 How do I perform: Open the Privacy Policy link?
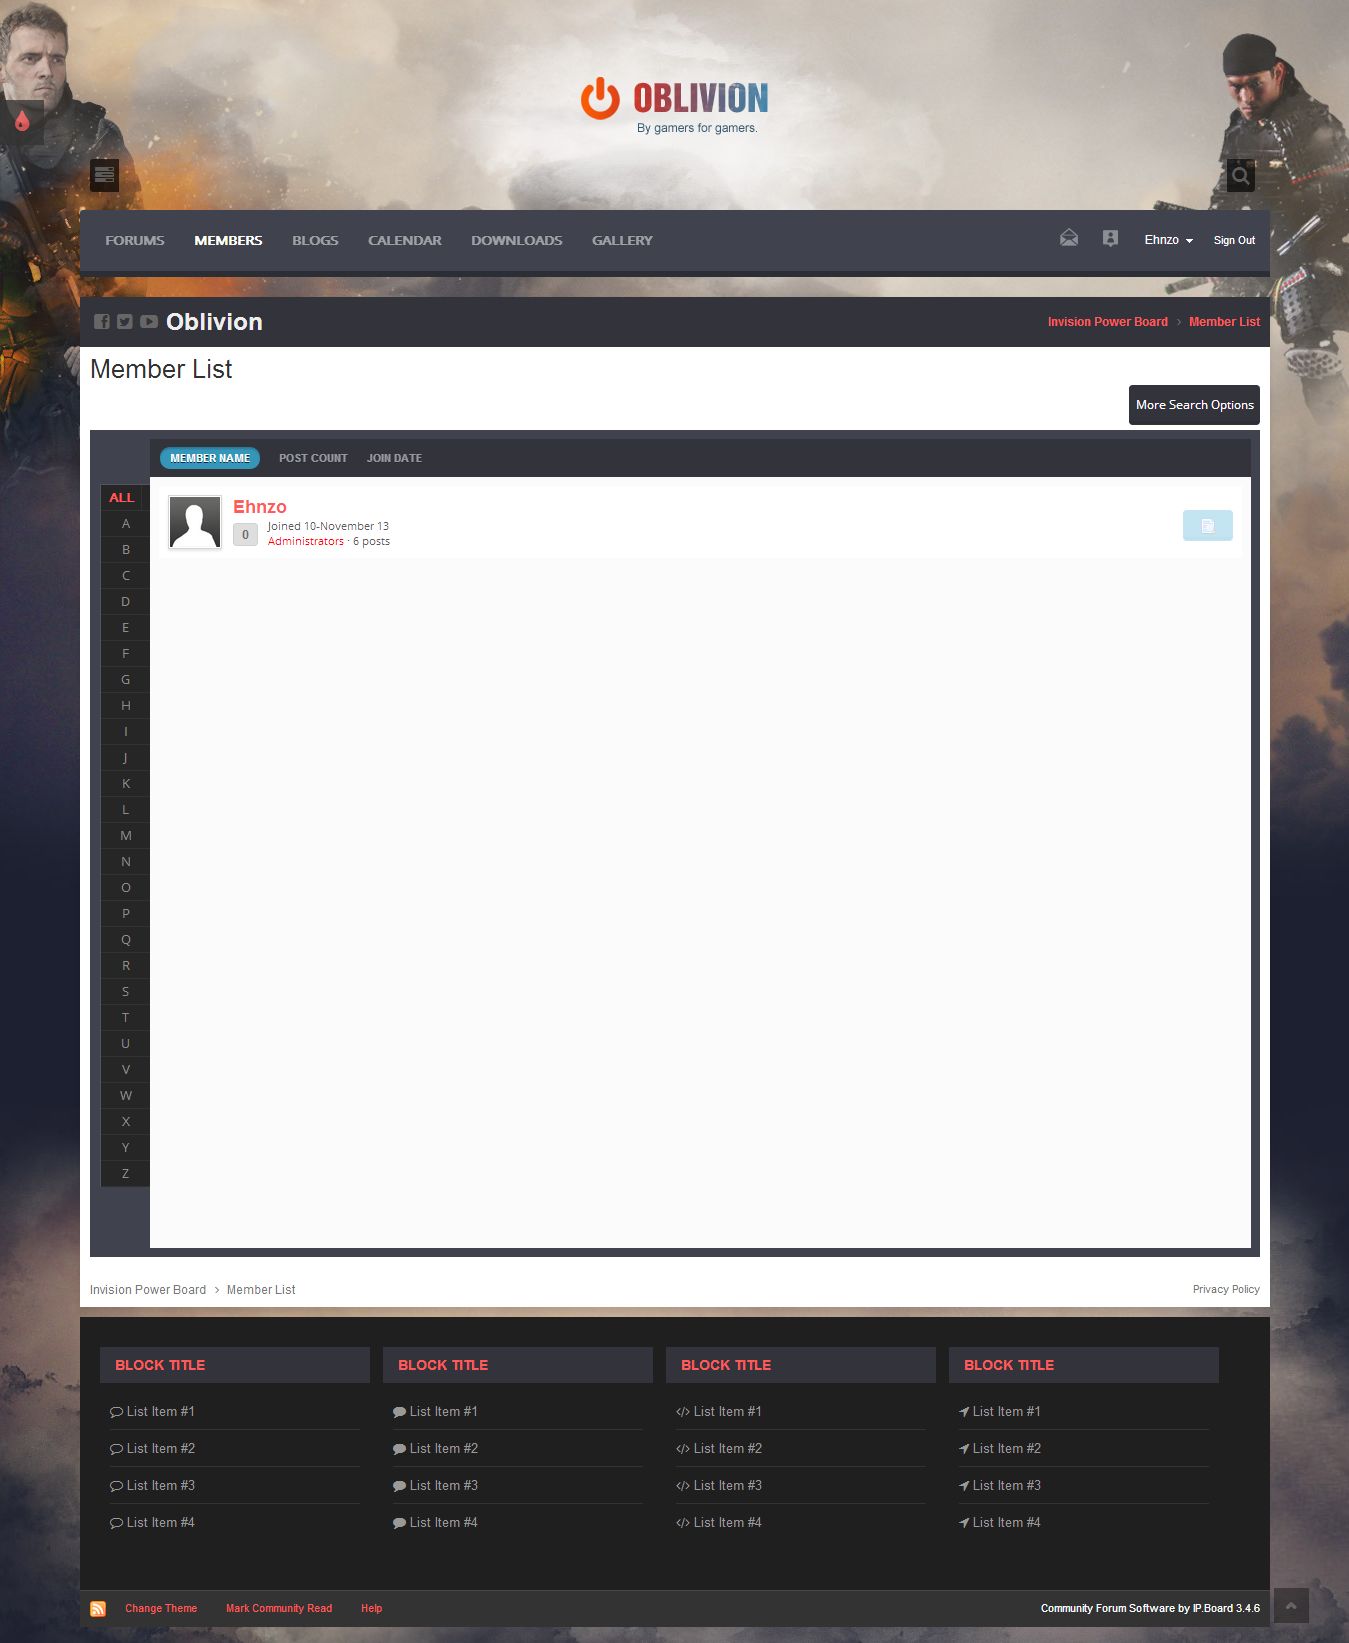[1226, 1289]
